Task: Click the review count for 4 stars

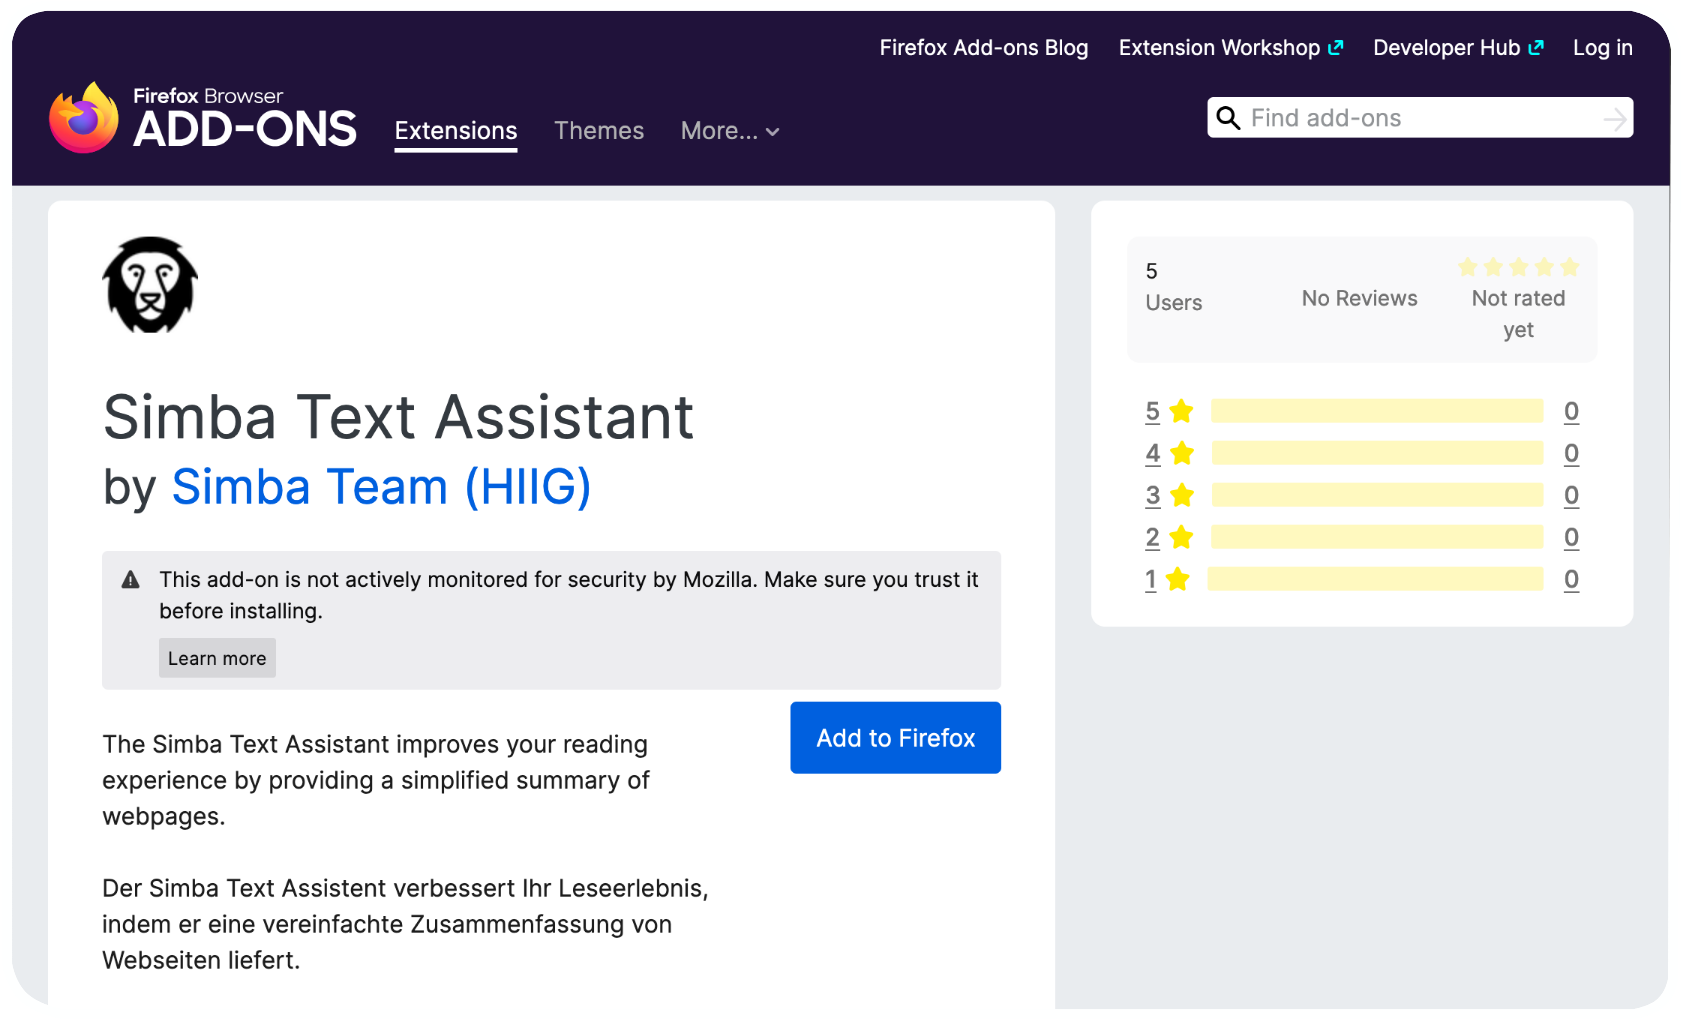Action: (1571, 453)
